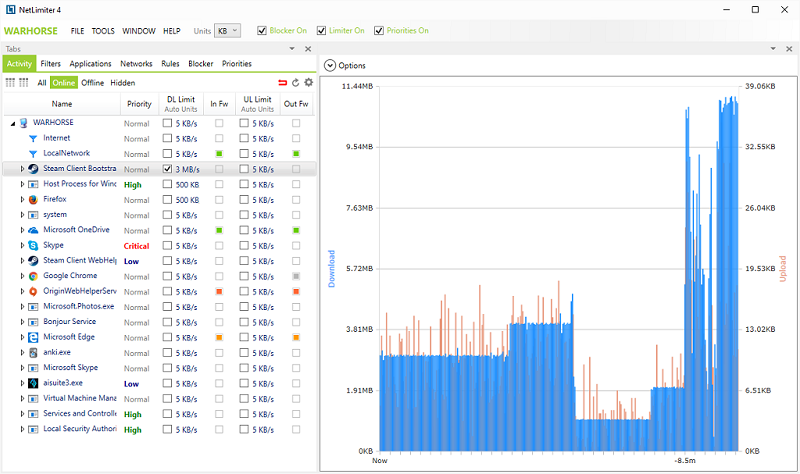Click the refresh icon beside the gear

coord(295,82)
